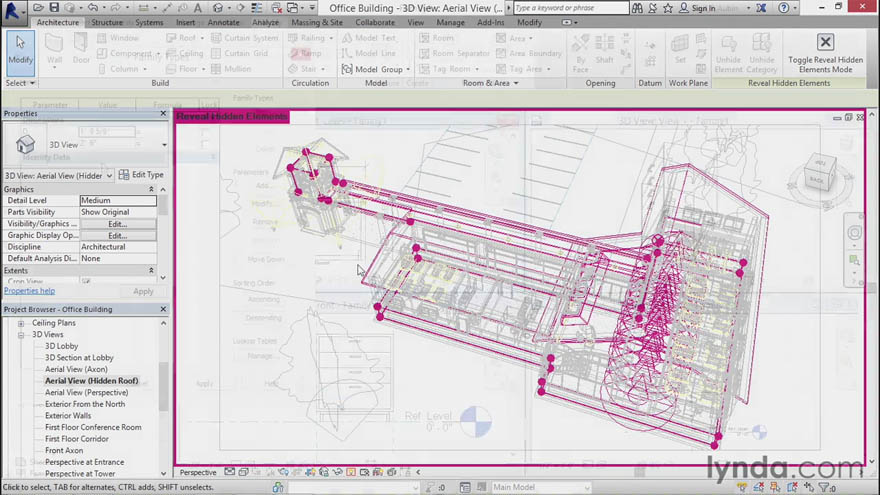This screenshot has width=880, height=495.
Task: Expand the Ceiling Plans tree node
Action: pos(21,323)
